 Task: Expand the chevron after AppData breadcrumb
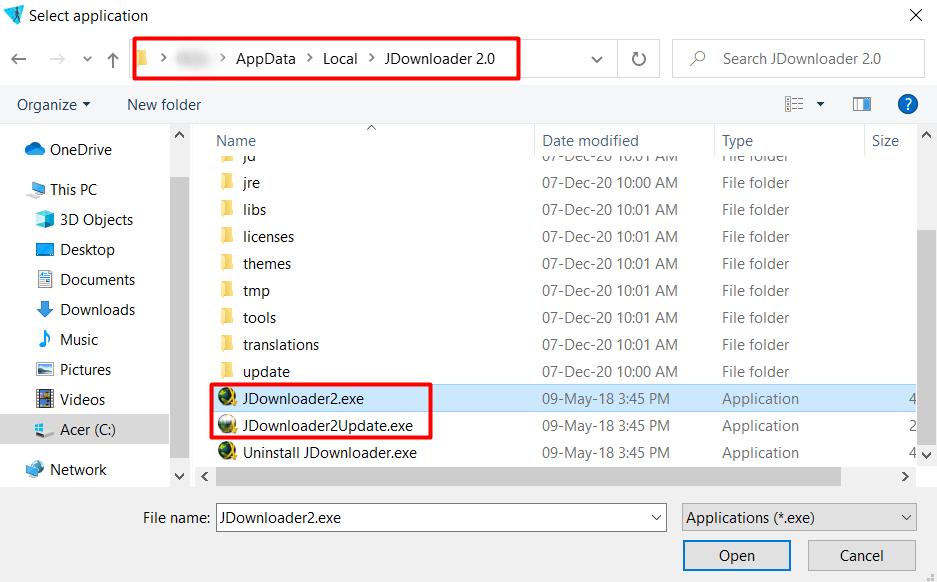pos(310,58)
